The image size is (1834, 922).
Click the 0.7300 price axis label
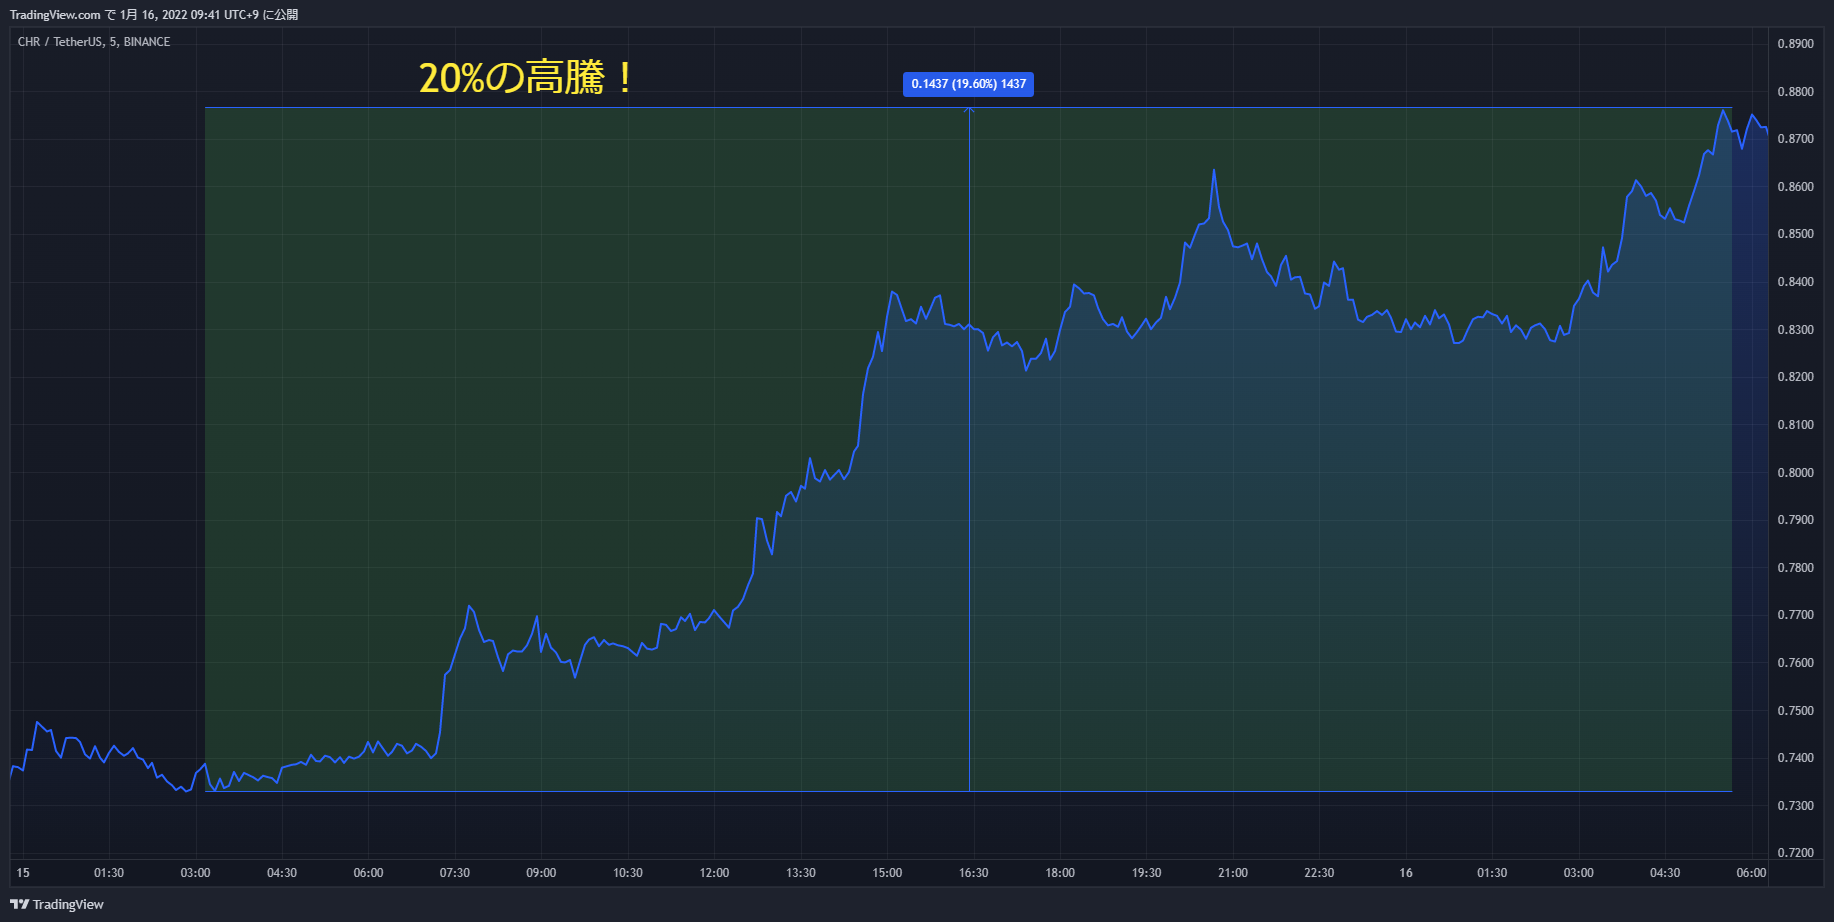(x=1795, y=806)
